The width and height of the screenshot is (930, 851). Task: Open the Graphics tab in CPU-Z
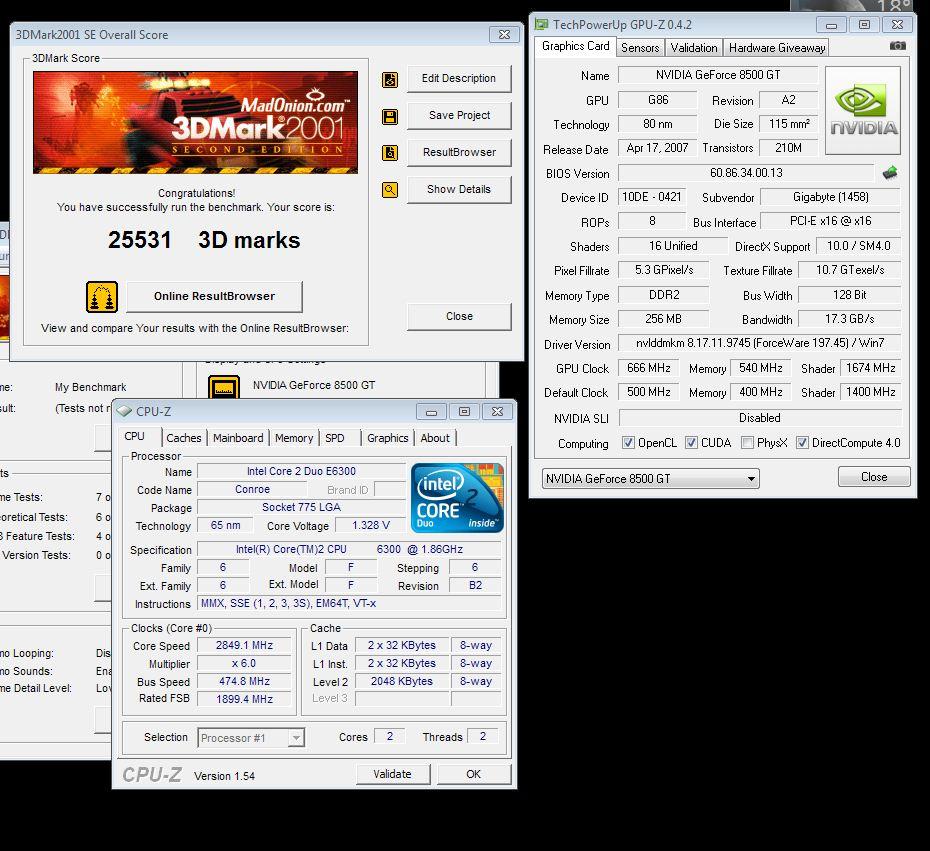[x=387, y=438]
